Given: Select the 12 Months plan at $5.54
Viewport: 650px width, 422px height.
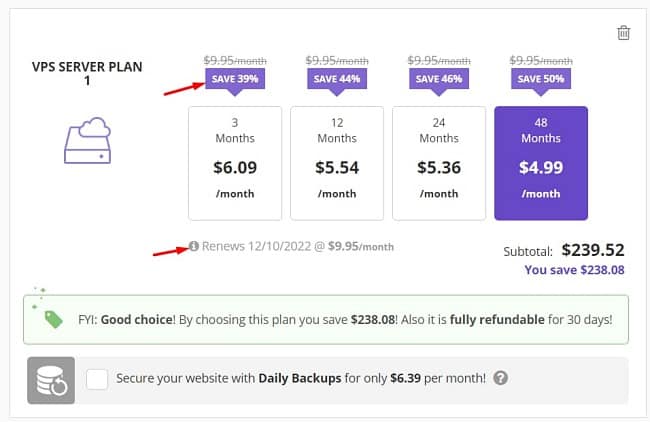Looking at the screenshot, I should (337, 163).
